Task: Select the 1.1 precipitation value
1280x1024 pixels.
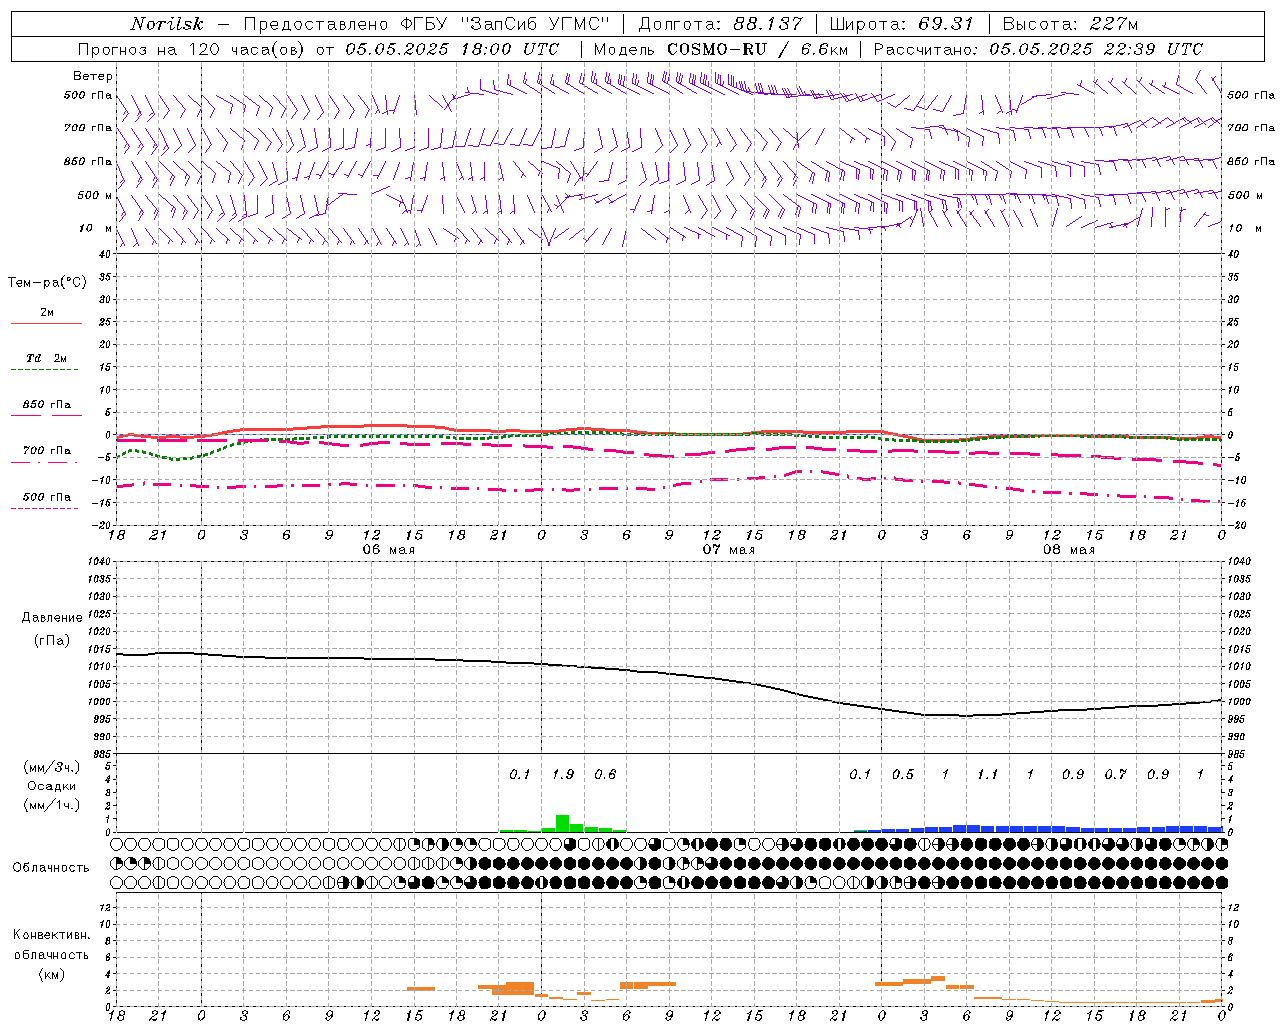Action: [988, 774]
